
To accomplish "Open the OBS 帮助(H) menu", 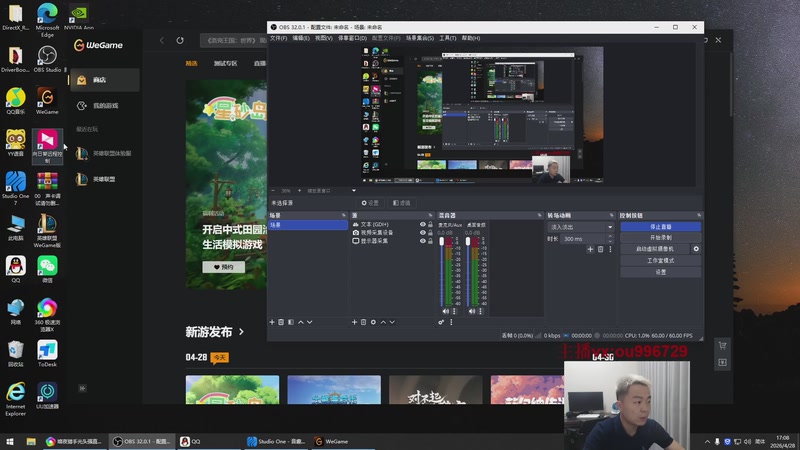I will tap(471, 38).
